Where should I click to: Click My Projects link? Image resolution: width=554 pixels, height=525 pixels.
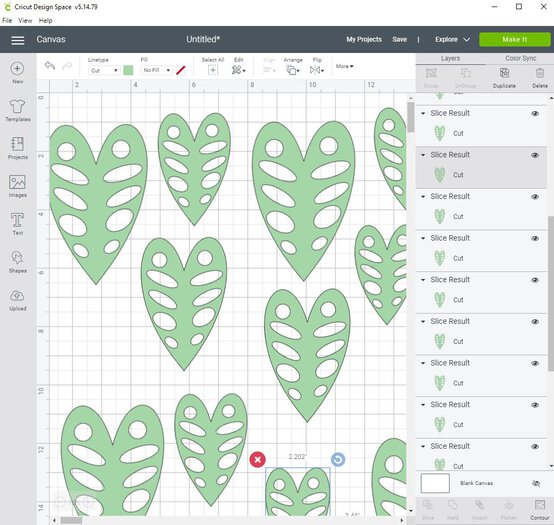pyautogui.click(x=364, y=40)
